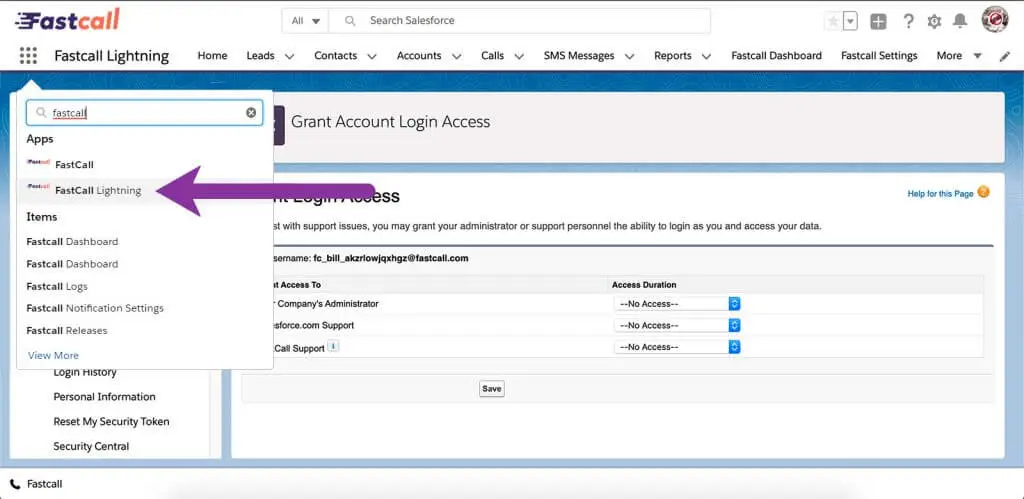Open the App Launcher grid icon
The image size is (1024, 499).
point(28,56)
